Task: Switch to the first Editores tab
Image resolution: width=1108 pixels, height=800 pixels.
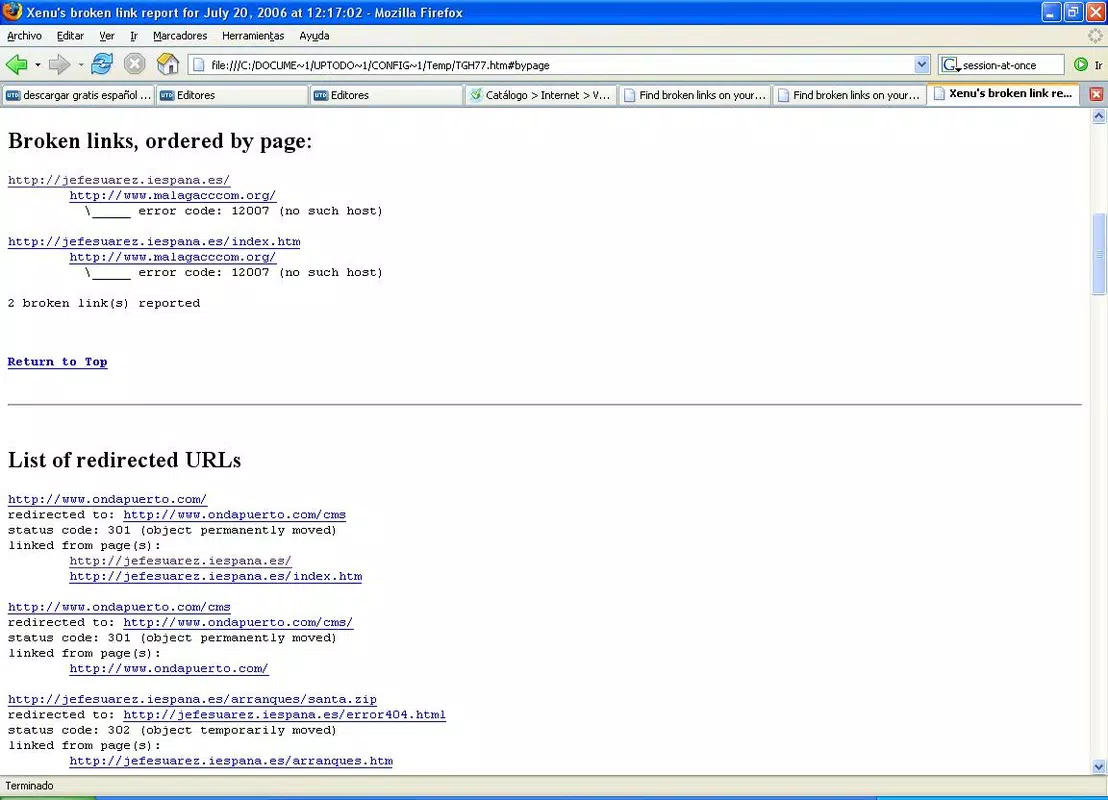Action: [232, 95]
